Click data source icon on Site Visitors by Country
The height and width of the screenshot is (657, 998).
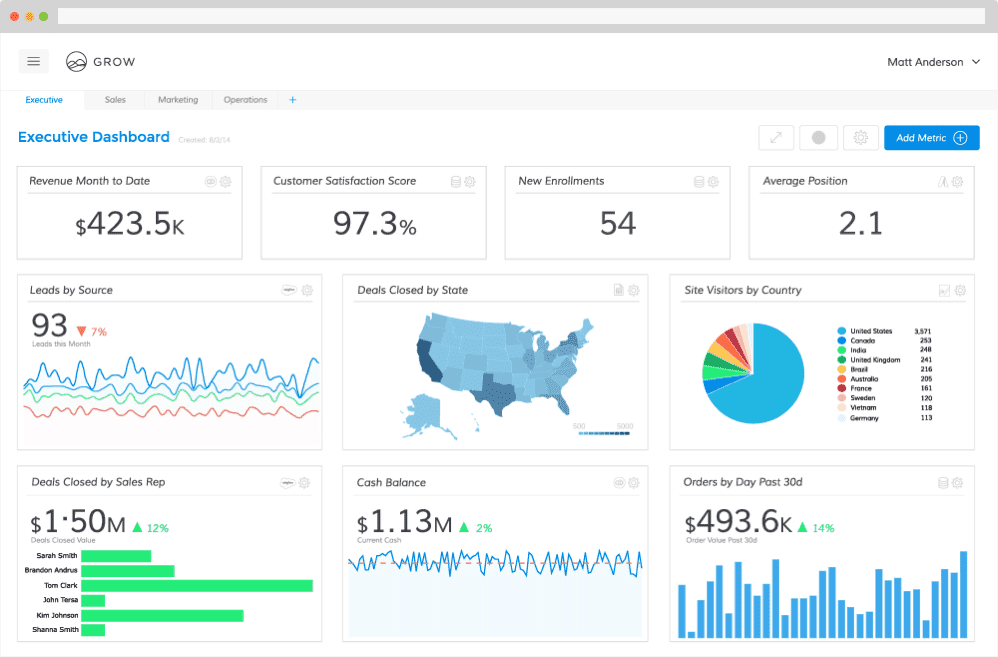point(943,290)
